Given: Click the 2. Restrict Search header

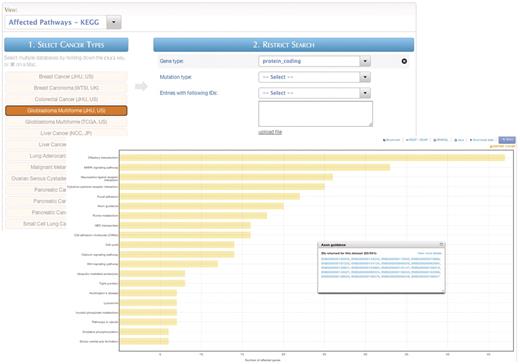Looking at the screenshot, I should [x=284, y=45].
